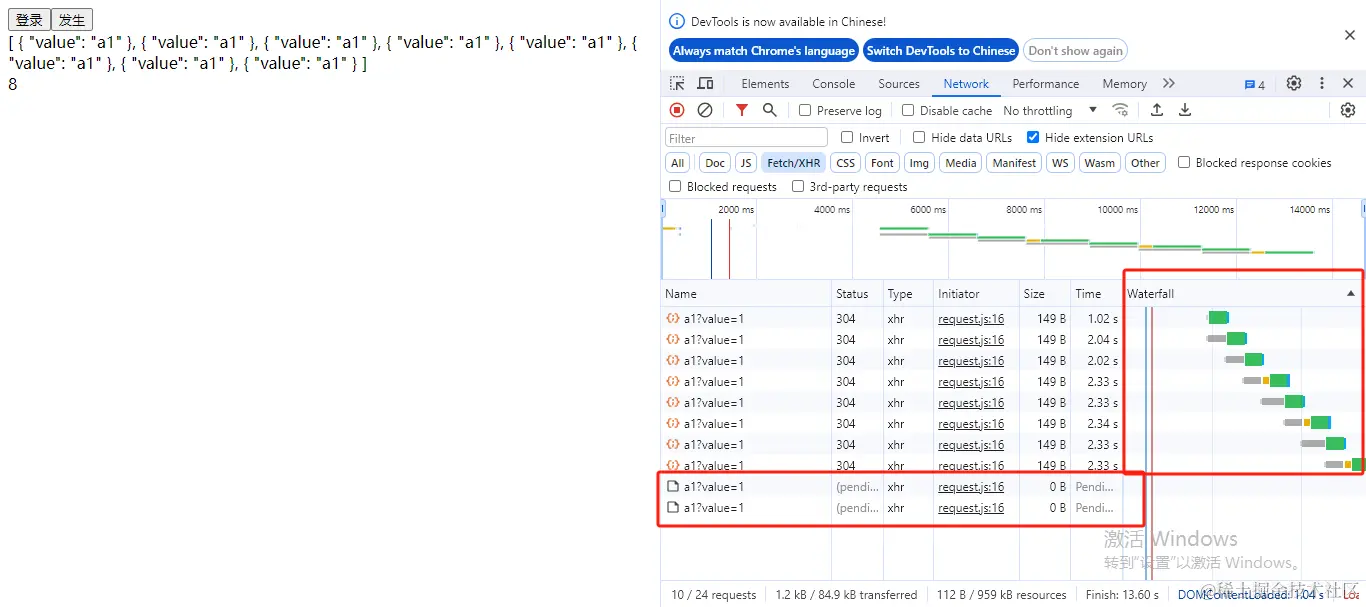Switch to the Elements tab
This screenshot has width=1366, height=607.
[x=765, y=84]
